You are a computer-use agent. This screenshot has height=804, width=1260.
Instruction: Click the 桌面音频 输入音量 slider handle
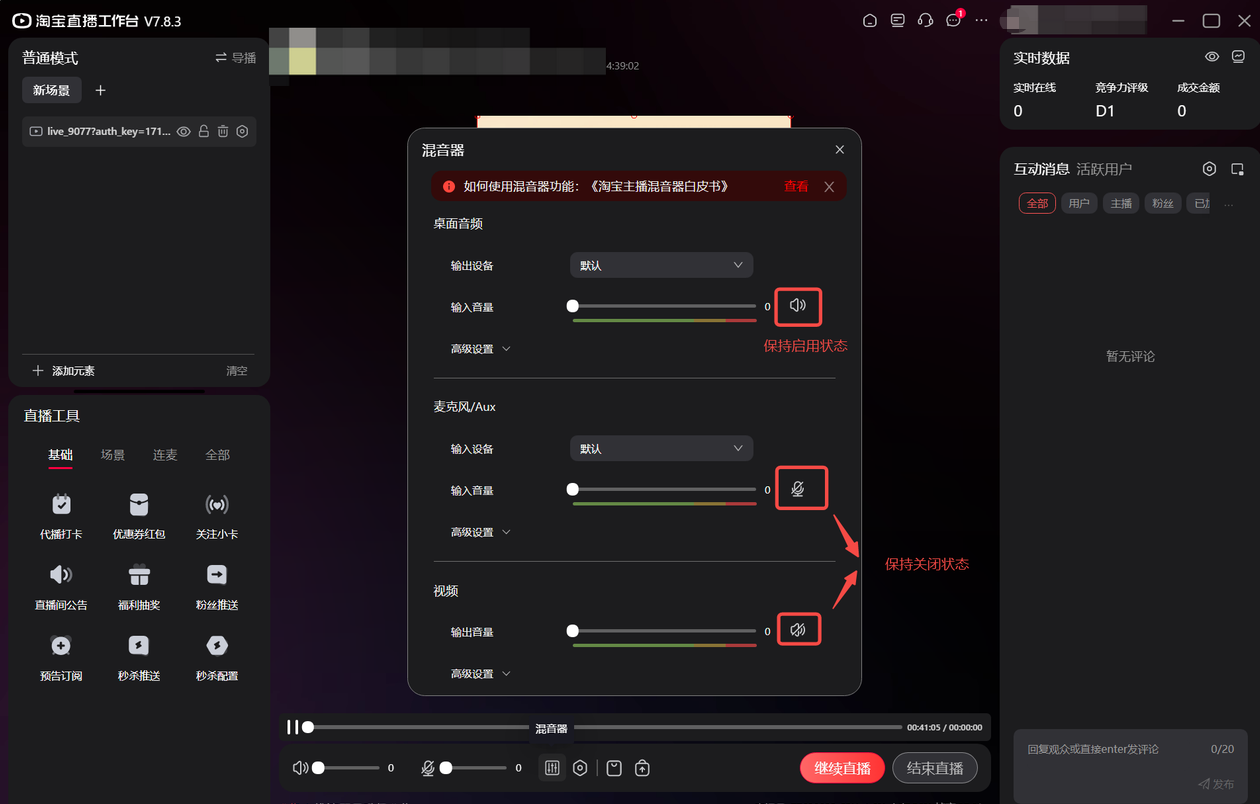[573, 306]
